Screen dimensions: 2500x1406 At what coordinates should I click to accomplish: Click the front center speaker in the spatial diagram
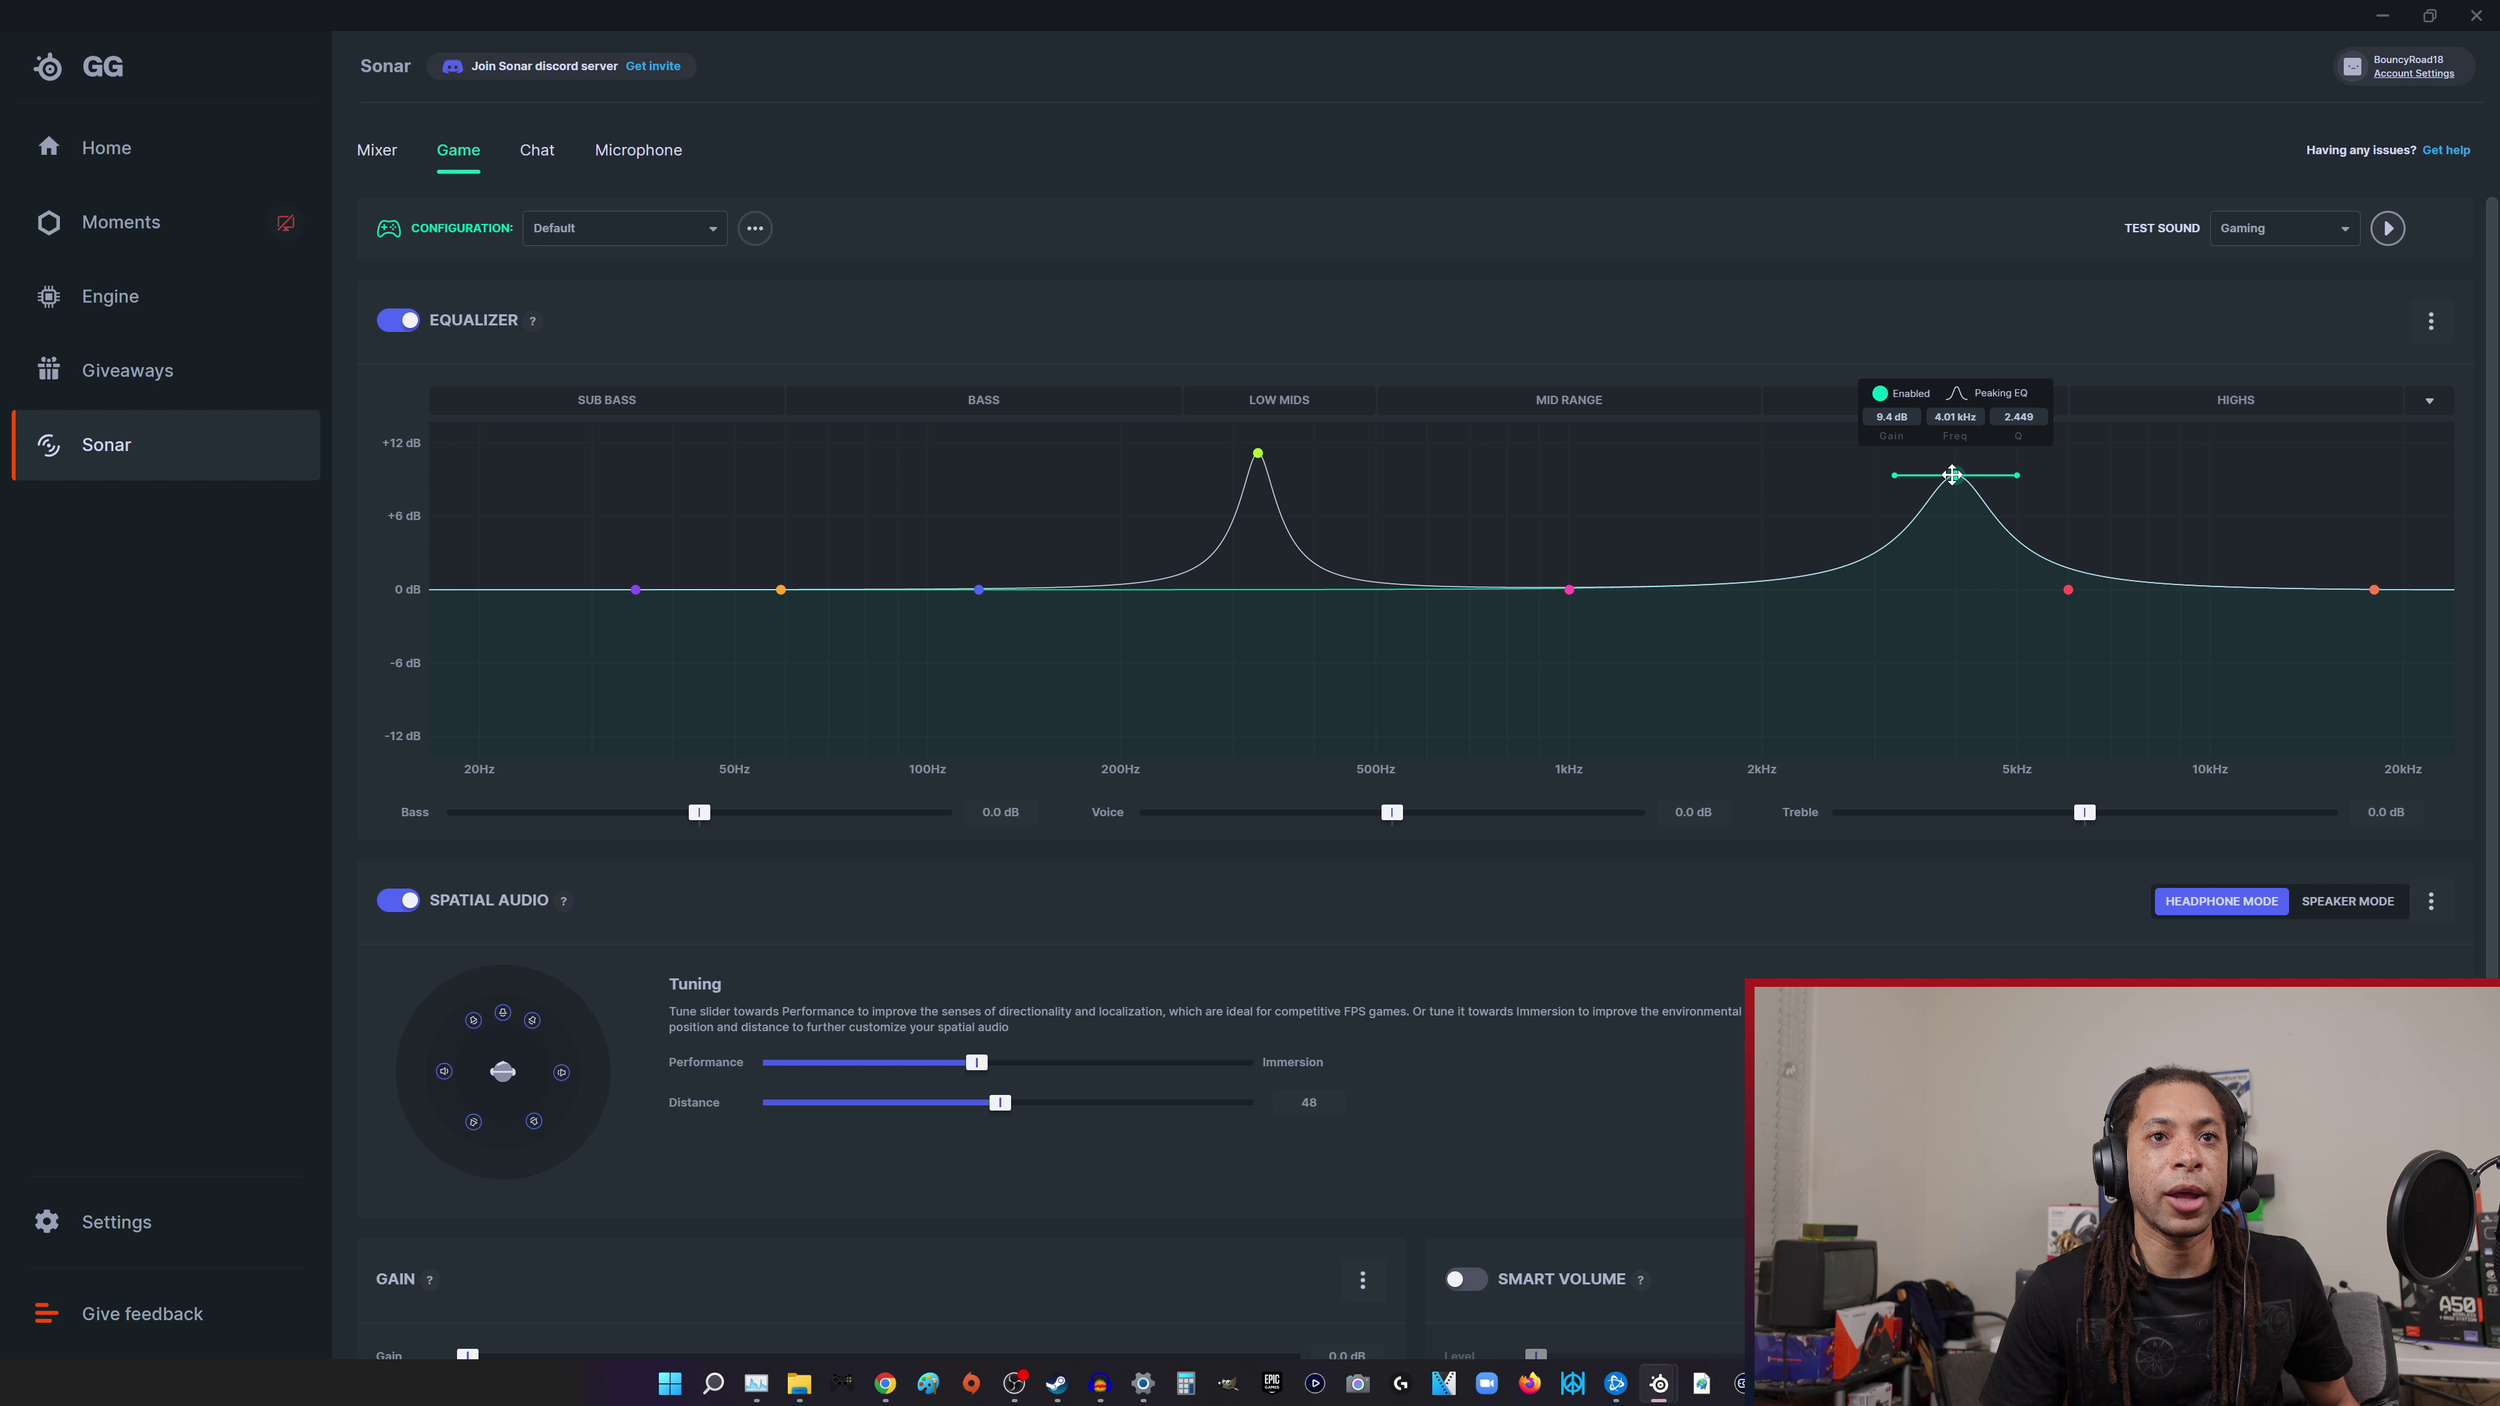tap(503, 1013)
